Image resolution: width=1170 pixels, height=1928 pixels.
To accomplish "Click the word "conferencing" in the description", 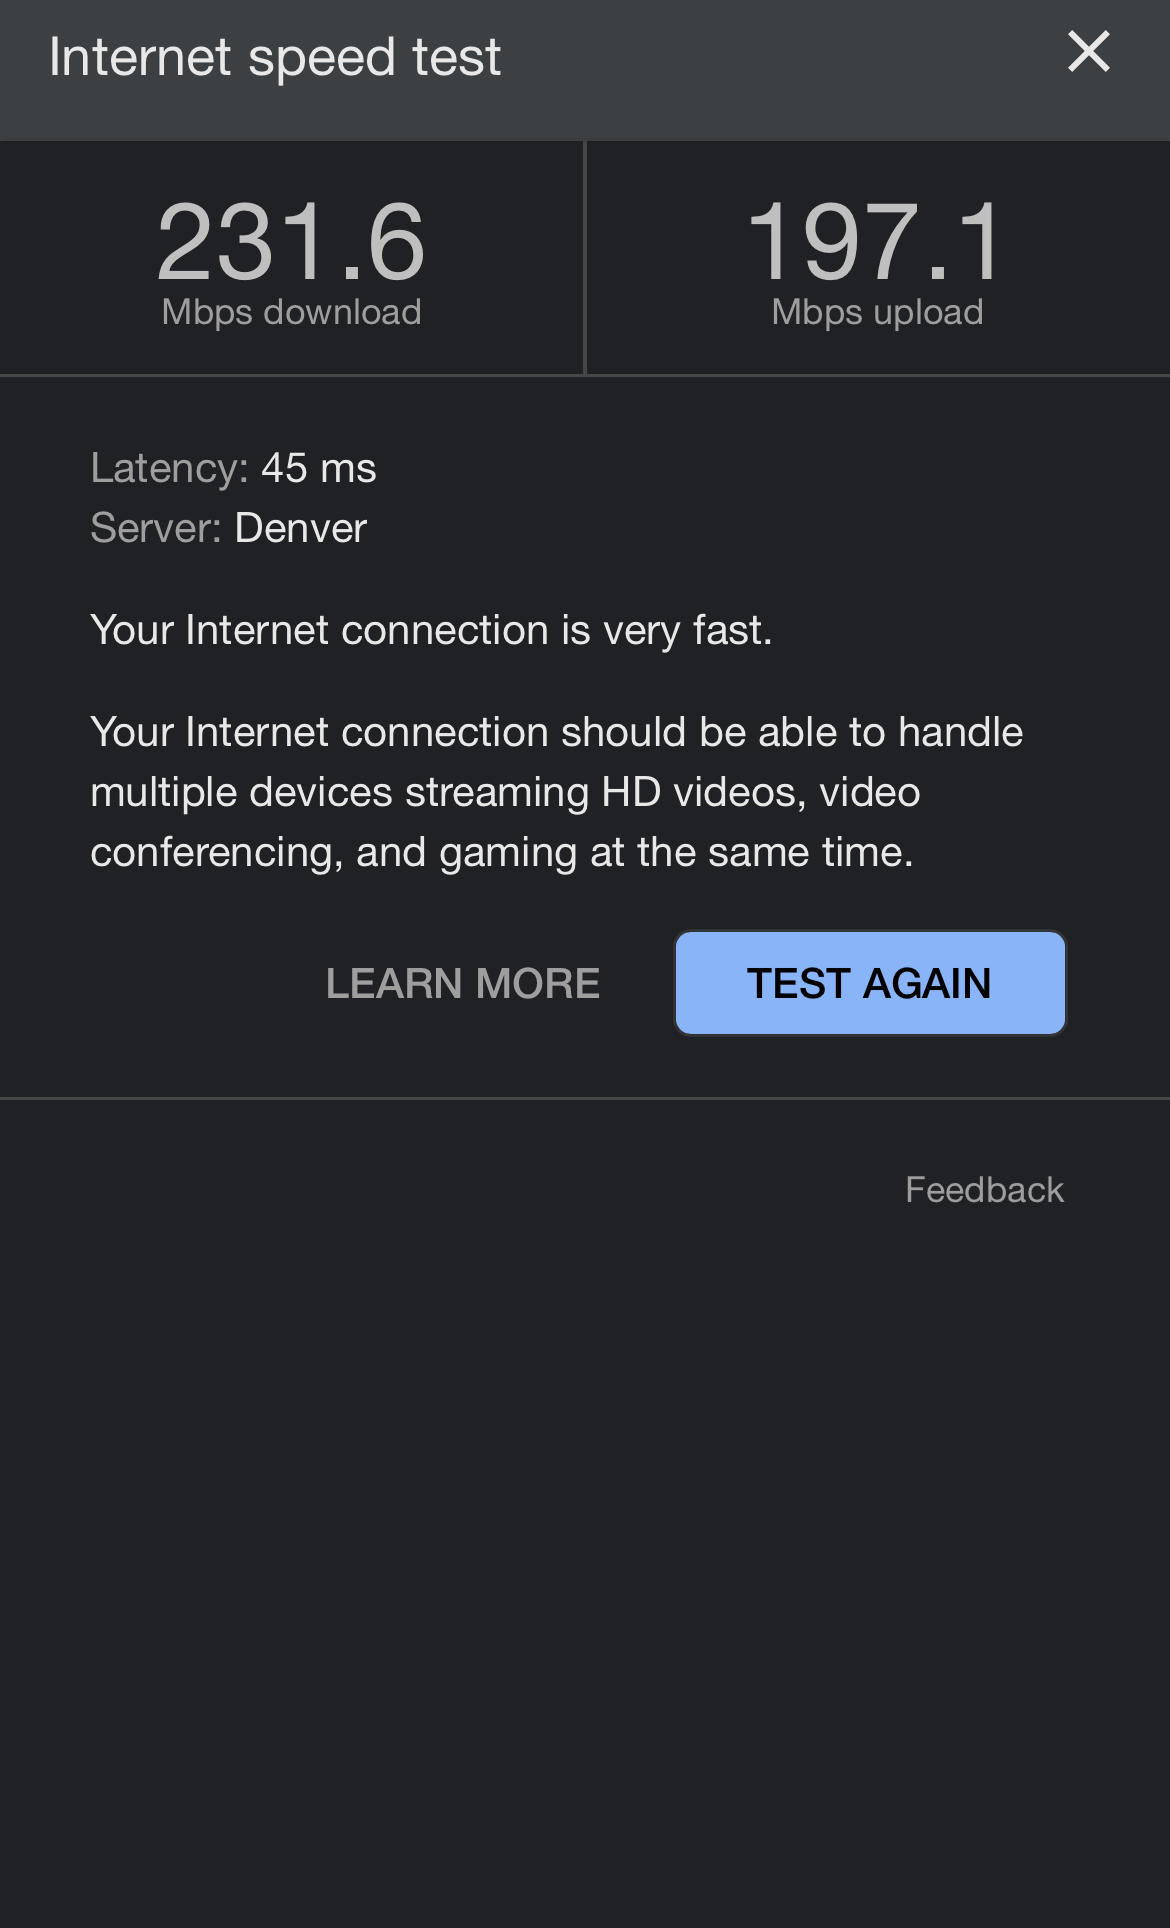I will click(x=216, y=853).
